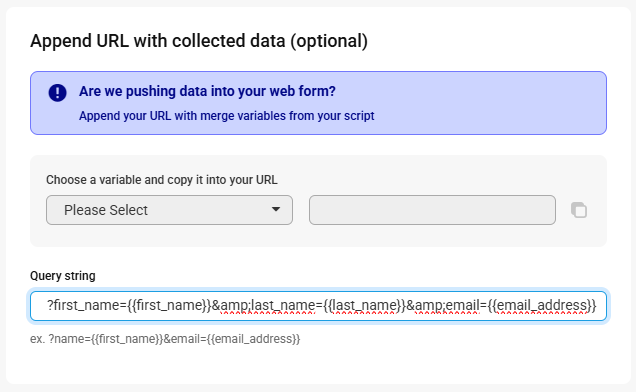The height and width of the screenshot is (392, 636).
Task: Place the cursor at ?first_name in the Query string input
Action: point(86,305)
